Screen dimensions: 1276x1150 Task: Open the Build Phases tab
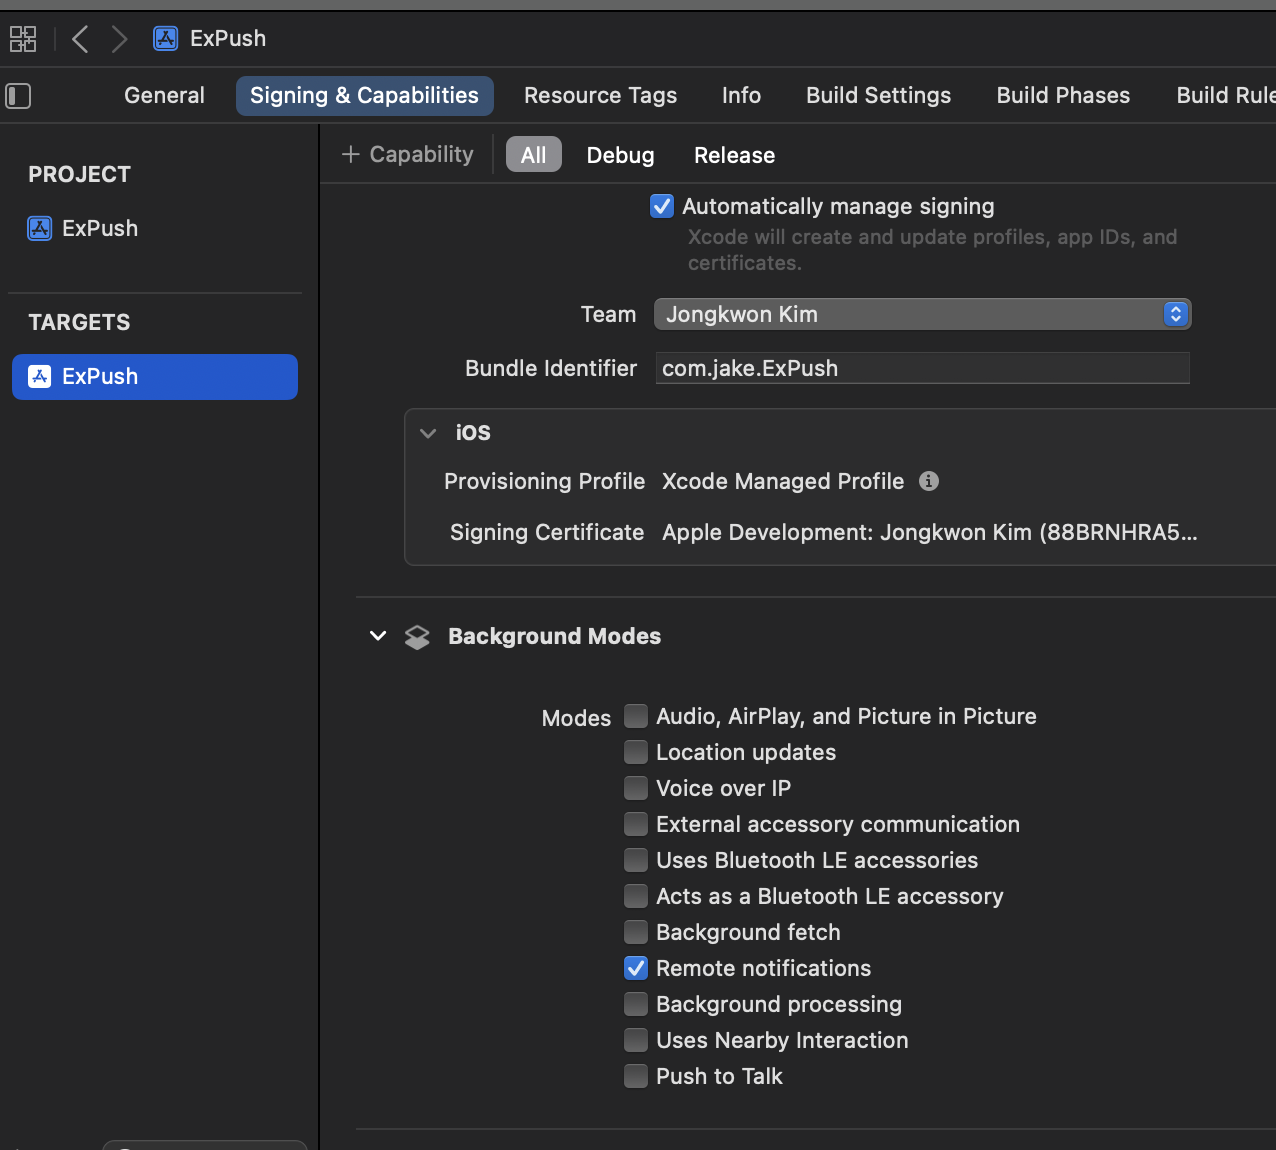click(1063, 95)
